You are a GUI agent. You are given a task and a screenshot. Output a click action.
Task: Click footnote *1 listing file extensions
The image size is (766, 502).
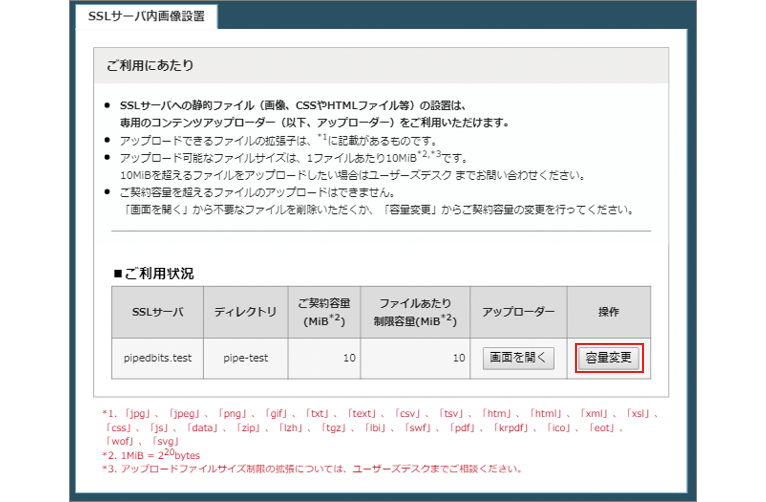381,427
